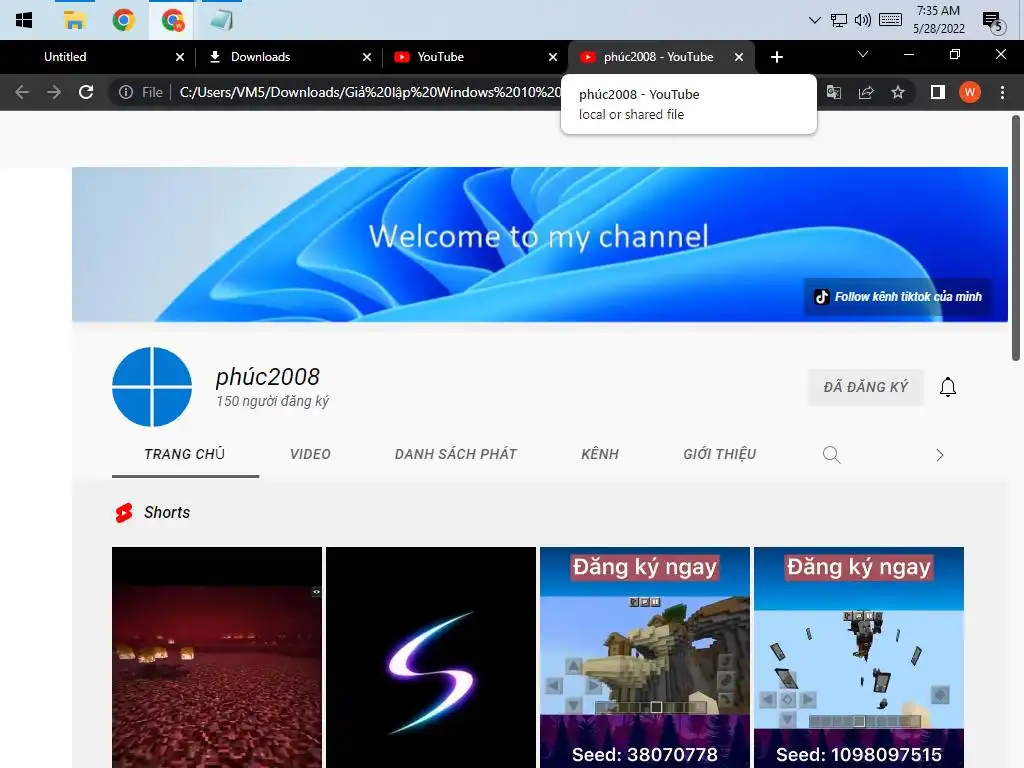Screen dimensions: 1024x768
Task: Open Chrome three-dot menu
Action: tap(1002, 92)
